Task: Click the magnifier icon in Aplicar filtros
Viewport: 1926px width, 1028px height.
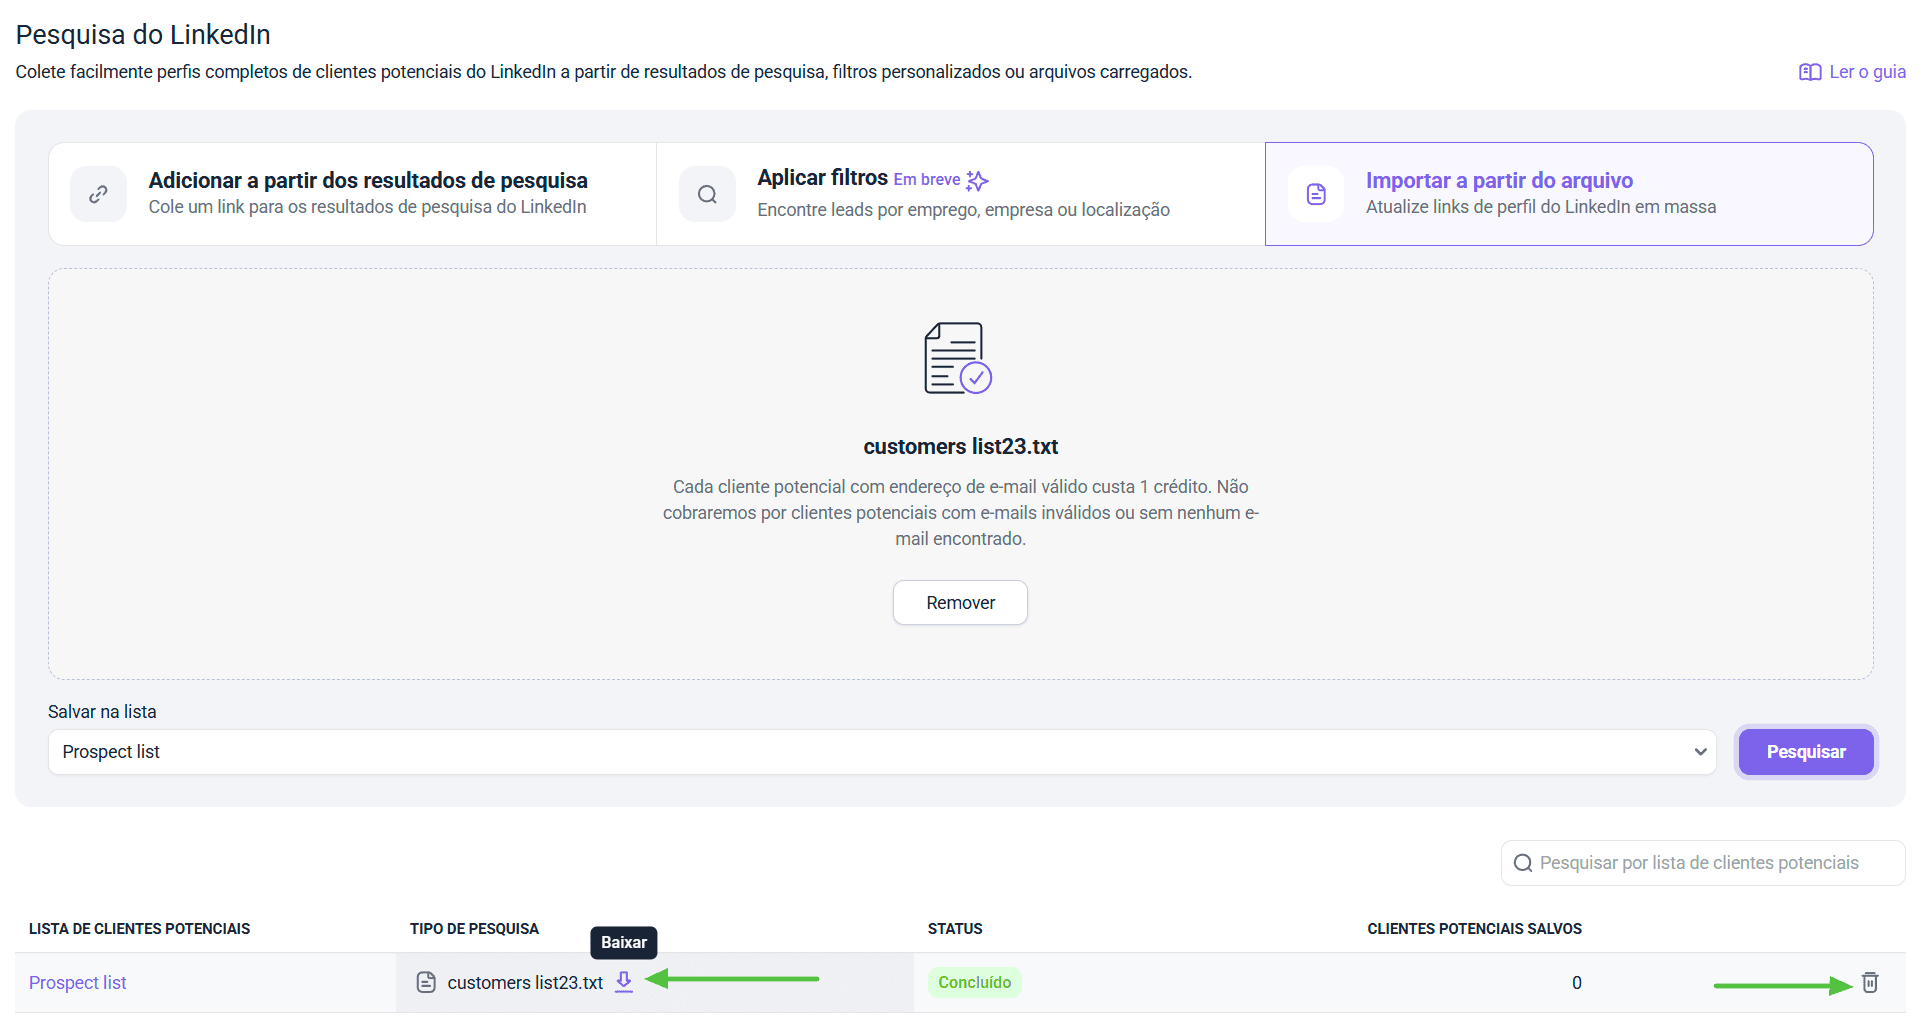Action: click(707, 194)
